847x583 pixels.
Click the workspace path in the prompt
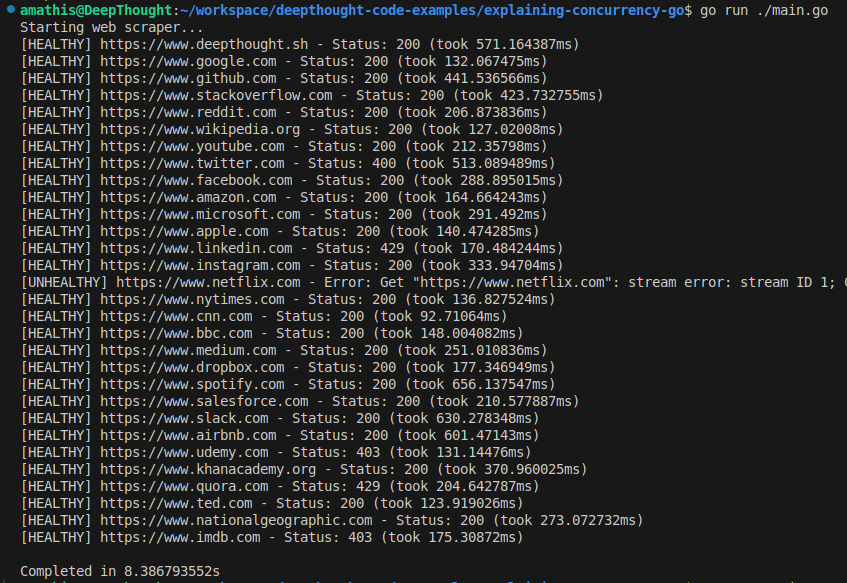[x=432, y=10]
